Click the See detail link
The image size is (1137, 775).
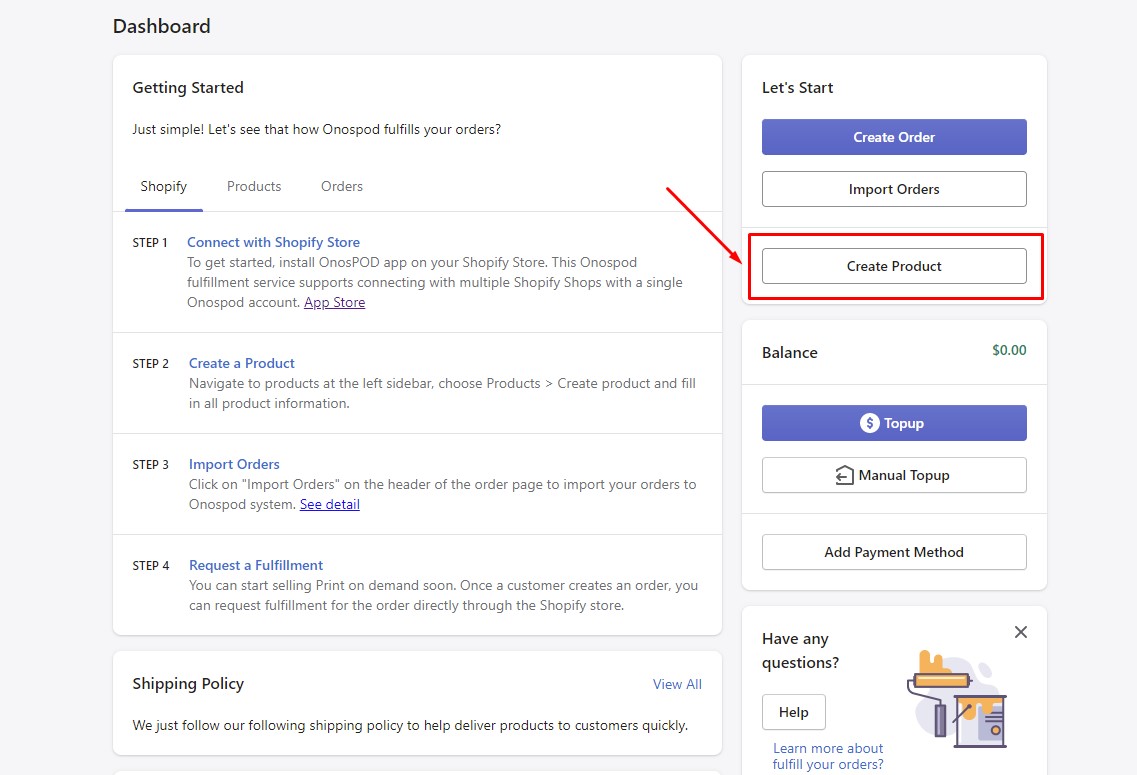(x=330, y=505)
